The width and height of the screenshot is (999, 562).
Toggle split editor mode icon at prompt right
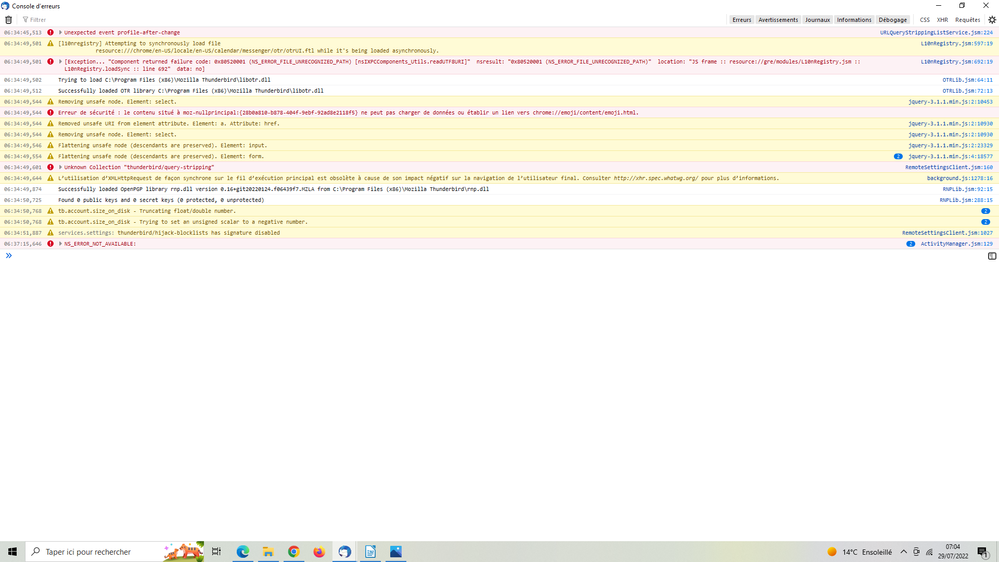992,256
